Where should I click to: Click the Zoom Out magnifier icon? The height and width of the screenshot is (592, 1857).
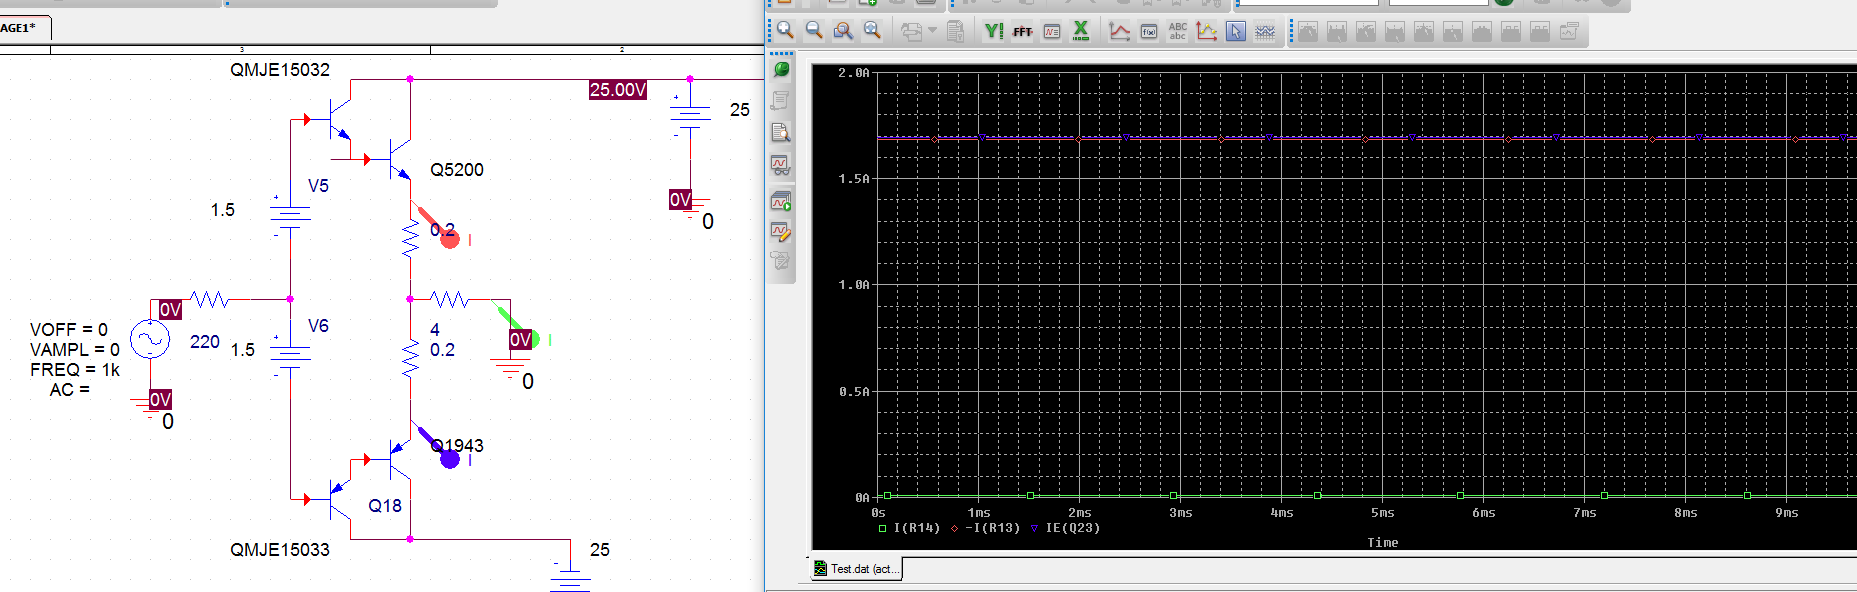814,31
